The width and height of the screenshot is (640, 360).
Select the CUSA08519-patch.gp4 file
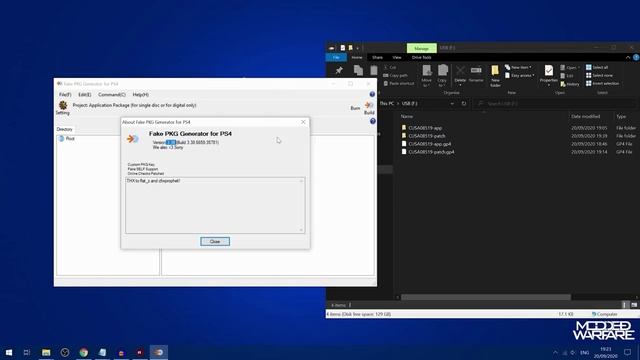(x=428, y=152)
